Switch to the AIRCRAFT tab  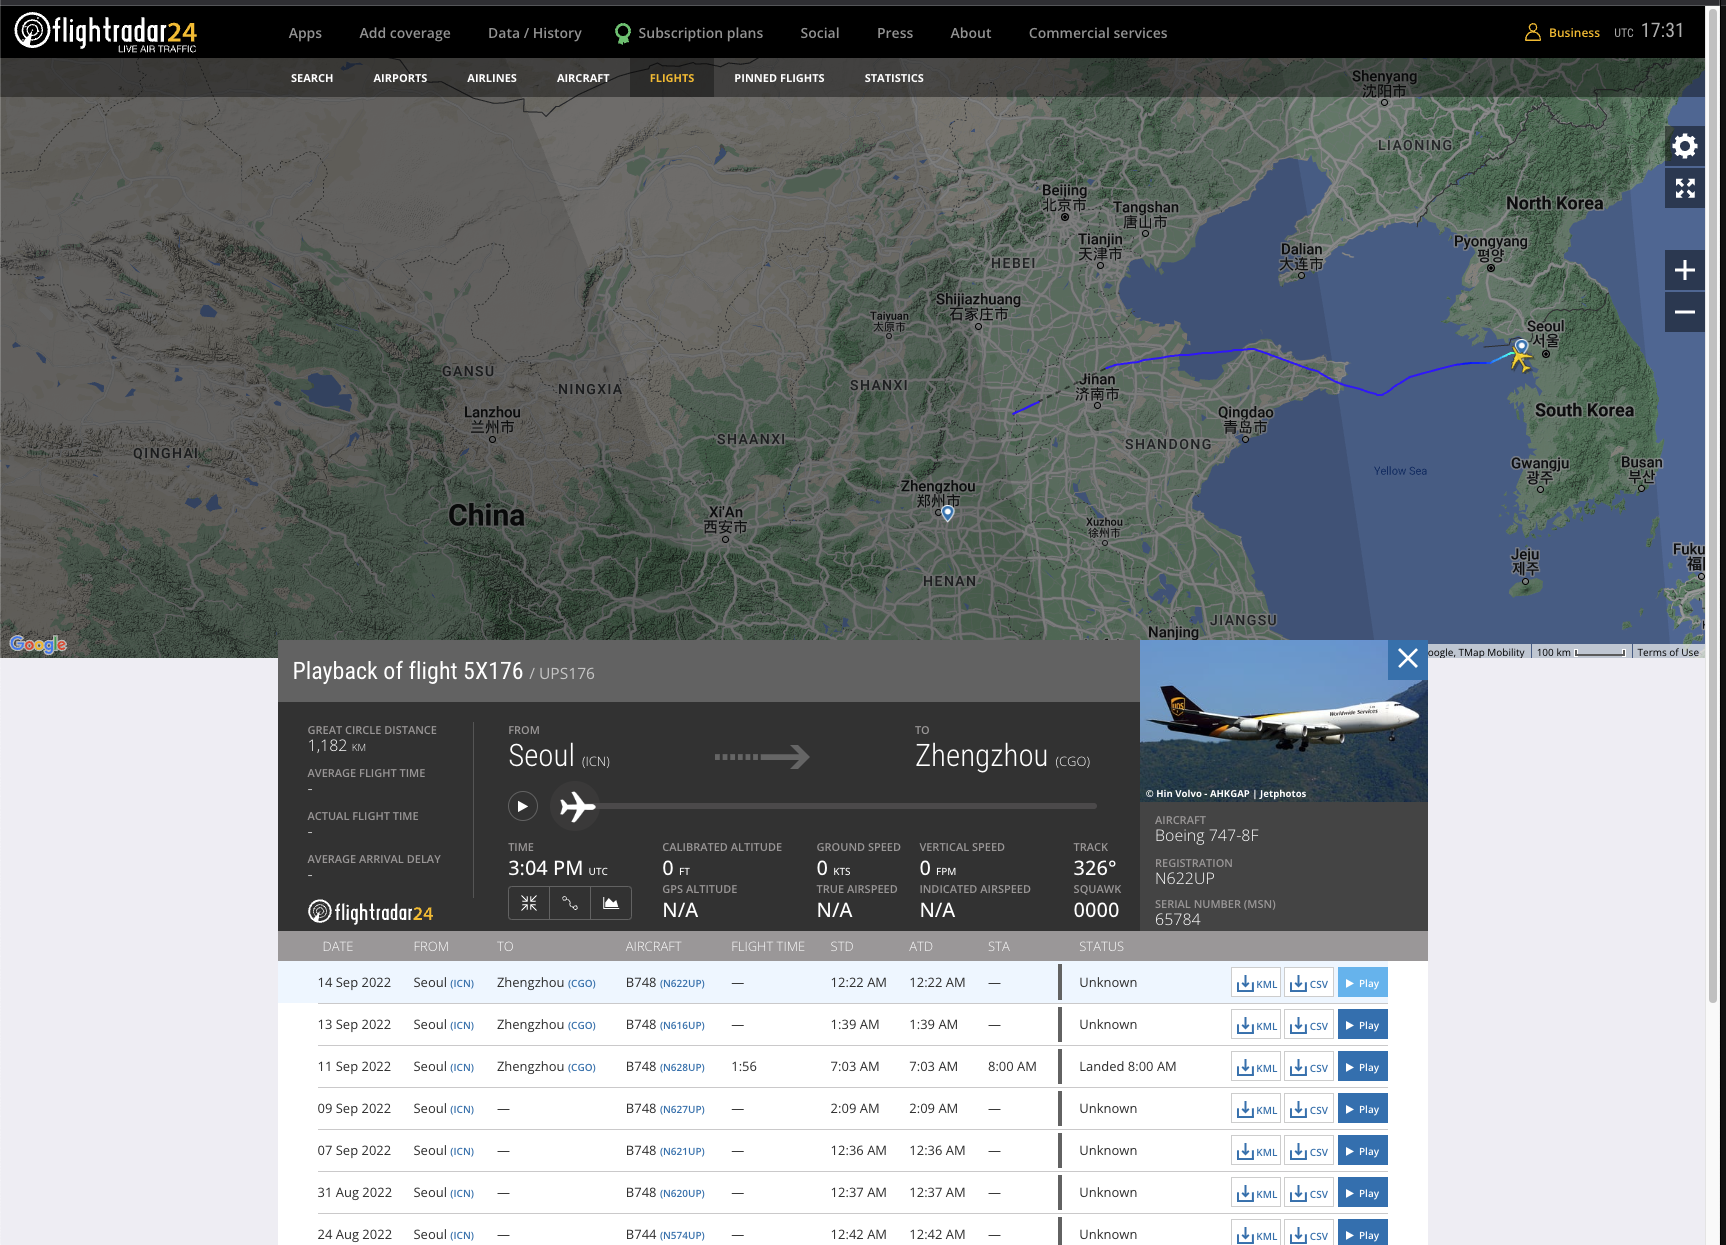[x=583, y=78]
